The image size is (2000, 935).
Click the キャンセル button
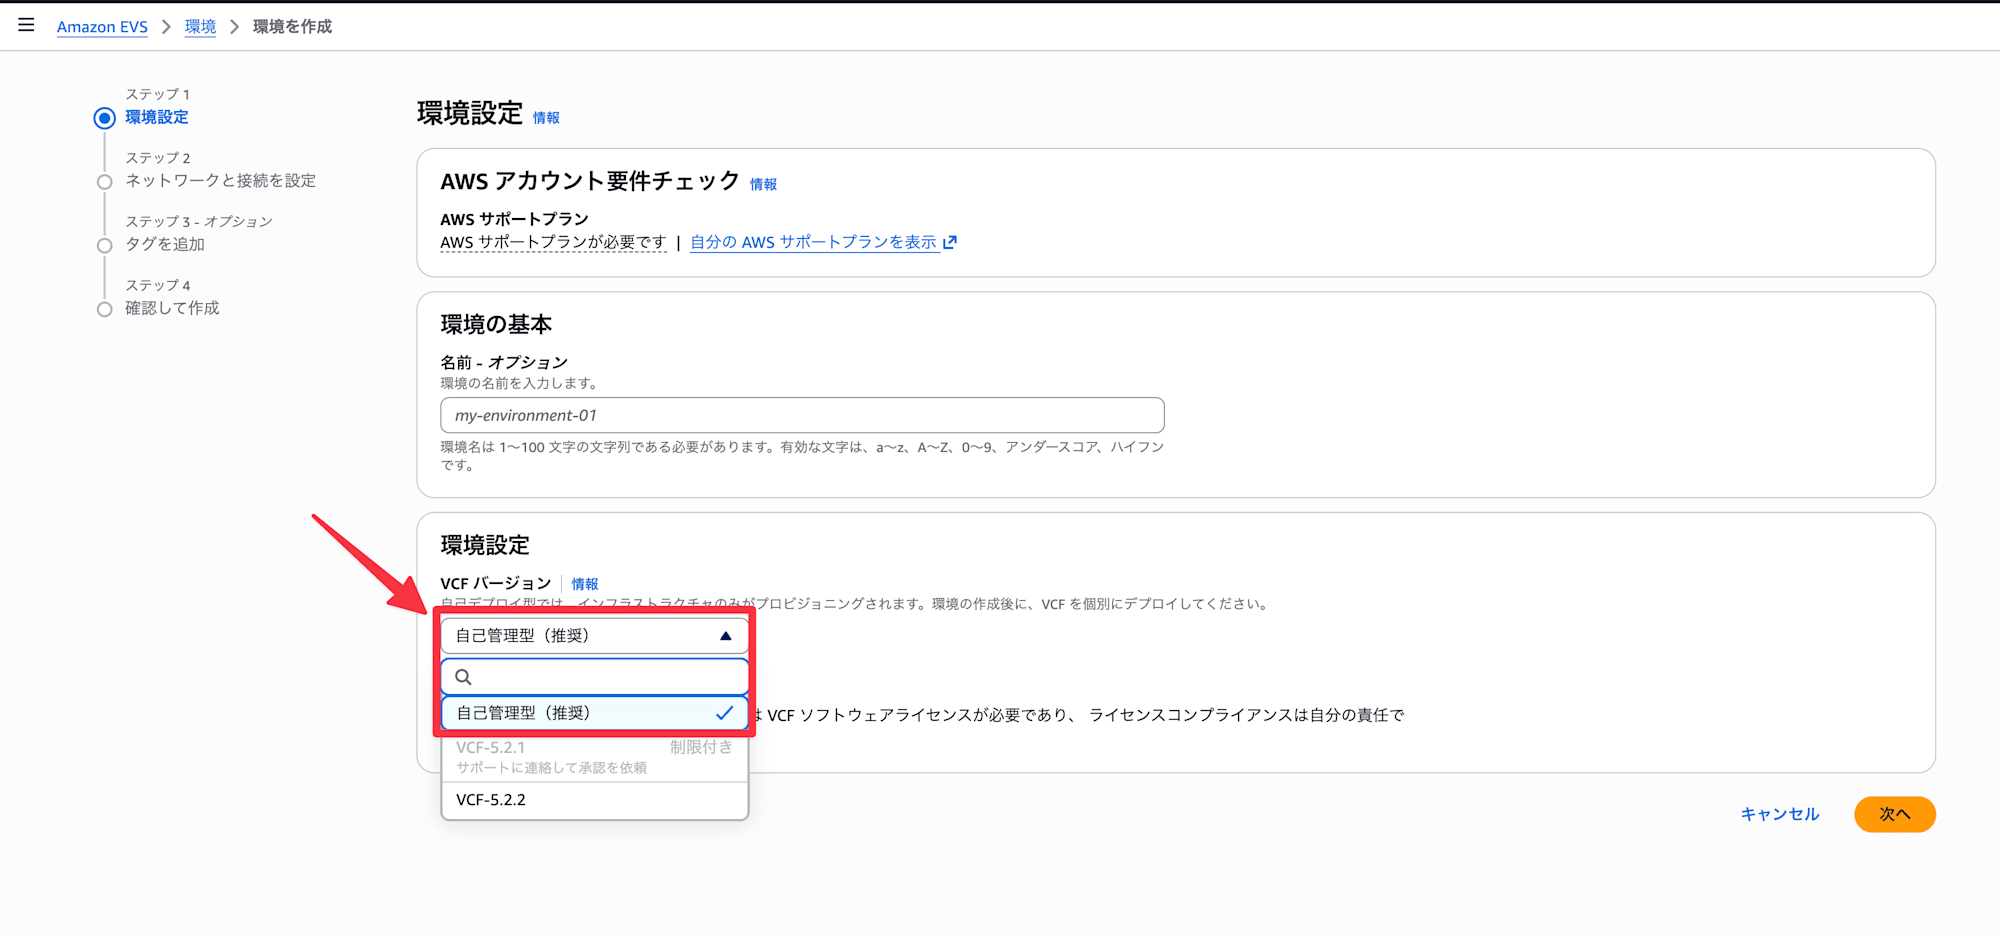point(1780,814)
